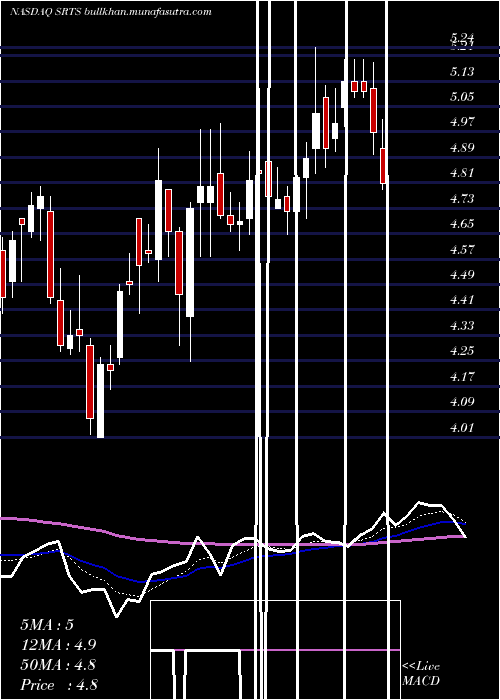Click the 4.73 price axis label
Screen dimensions: 500x700
462,198
